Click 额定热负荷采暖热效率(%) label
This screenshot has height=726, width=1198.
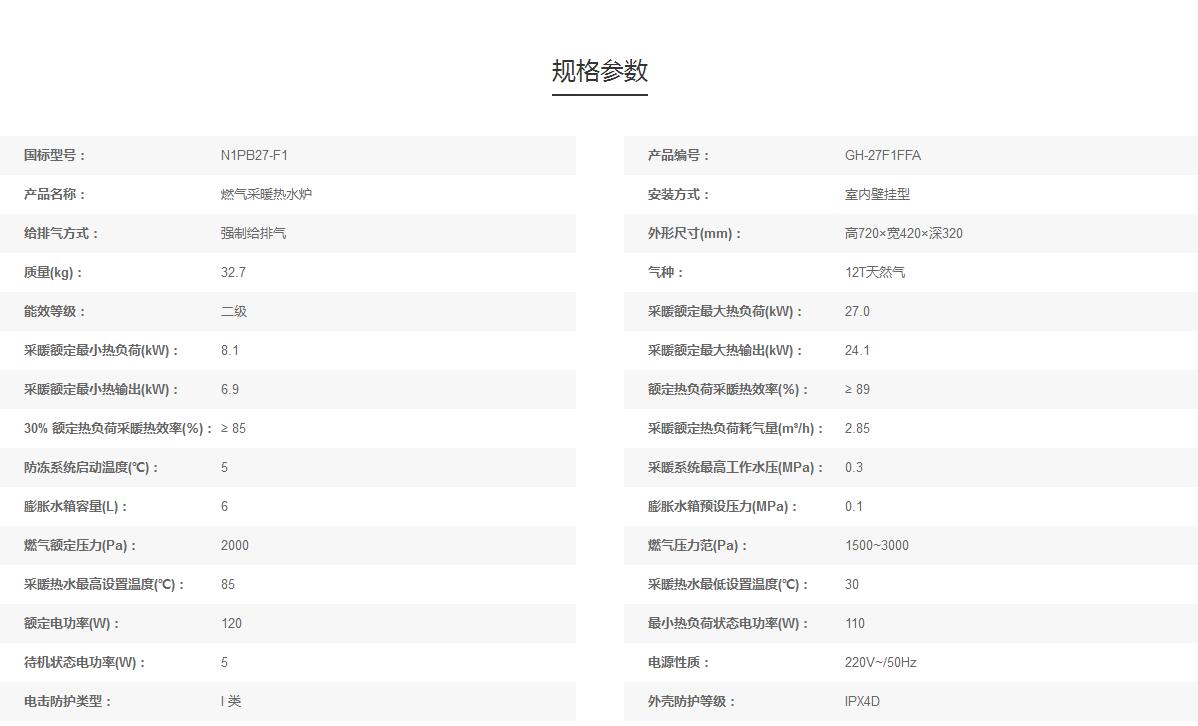point(728,389)
